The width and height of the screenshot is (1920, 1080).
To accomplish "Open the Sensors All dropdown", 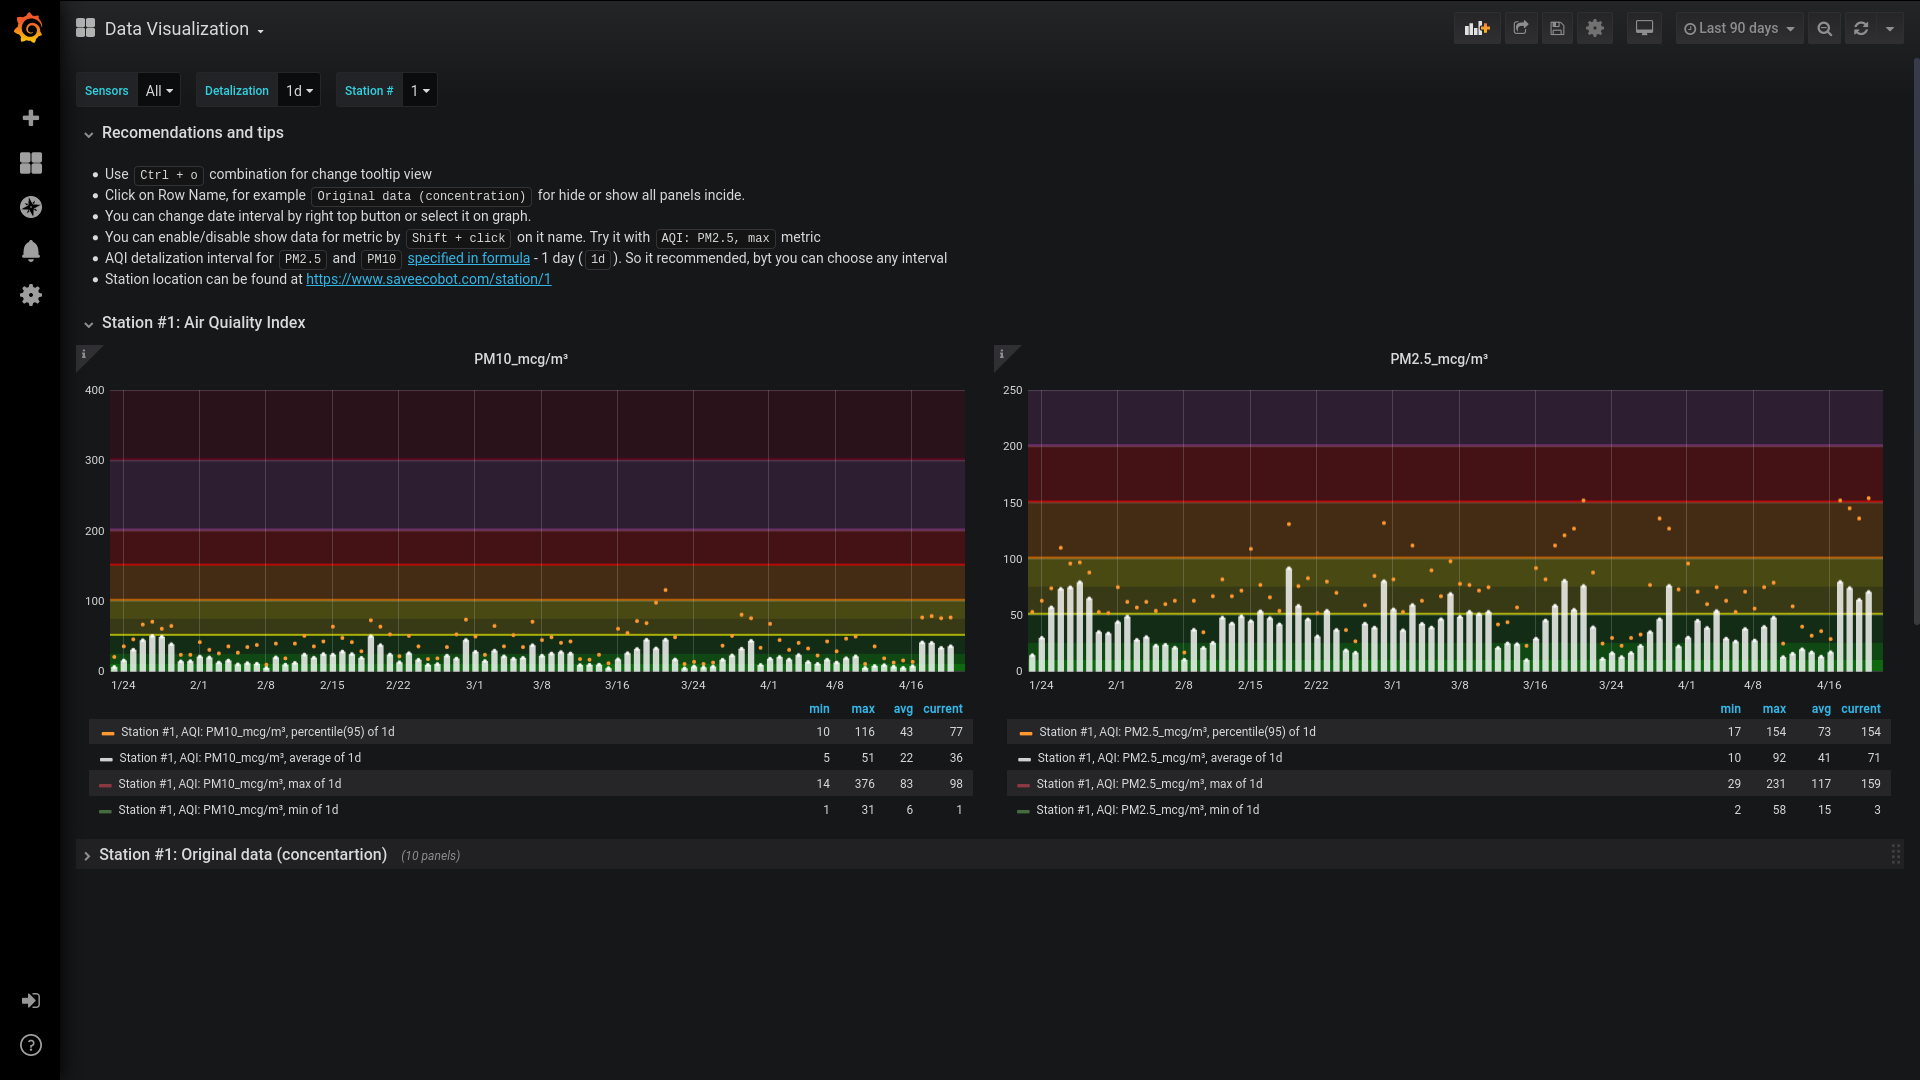I will (x=159, y=91).
